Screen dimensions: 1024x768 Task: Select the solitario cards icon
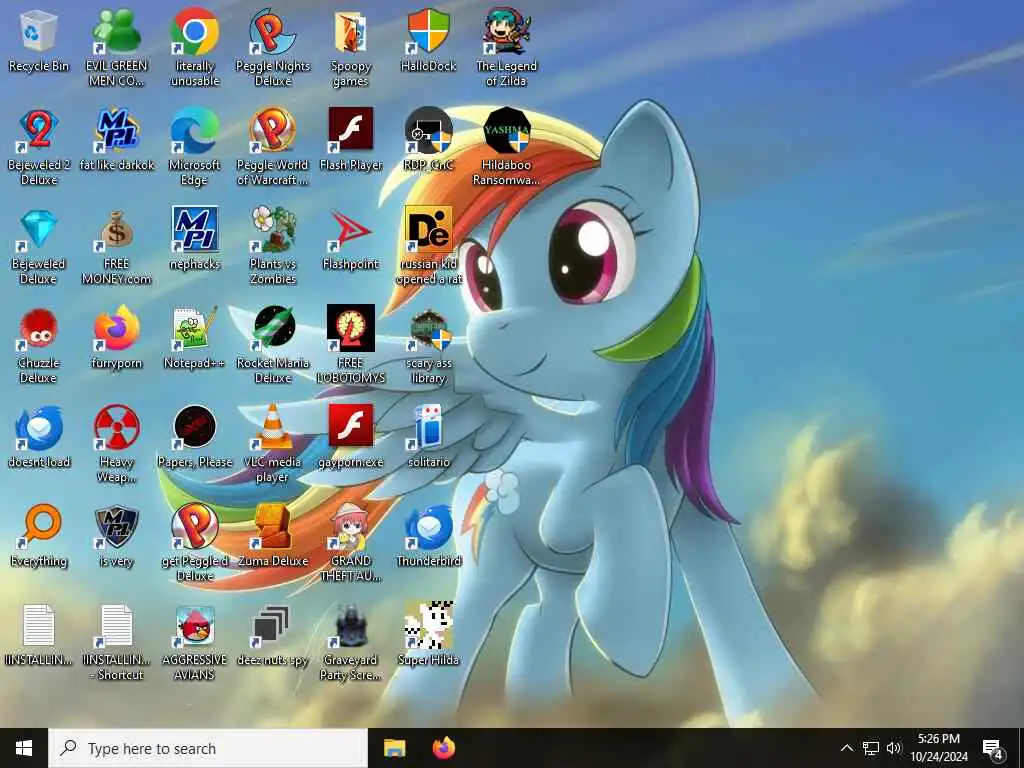pos(428,428)
